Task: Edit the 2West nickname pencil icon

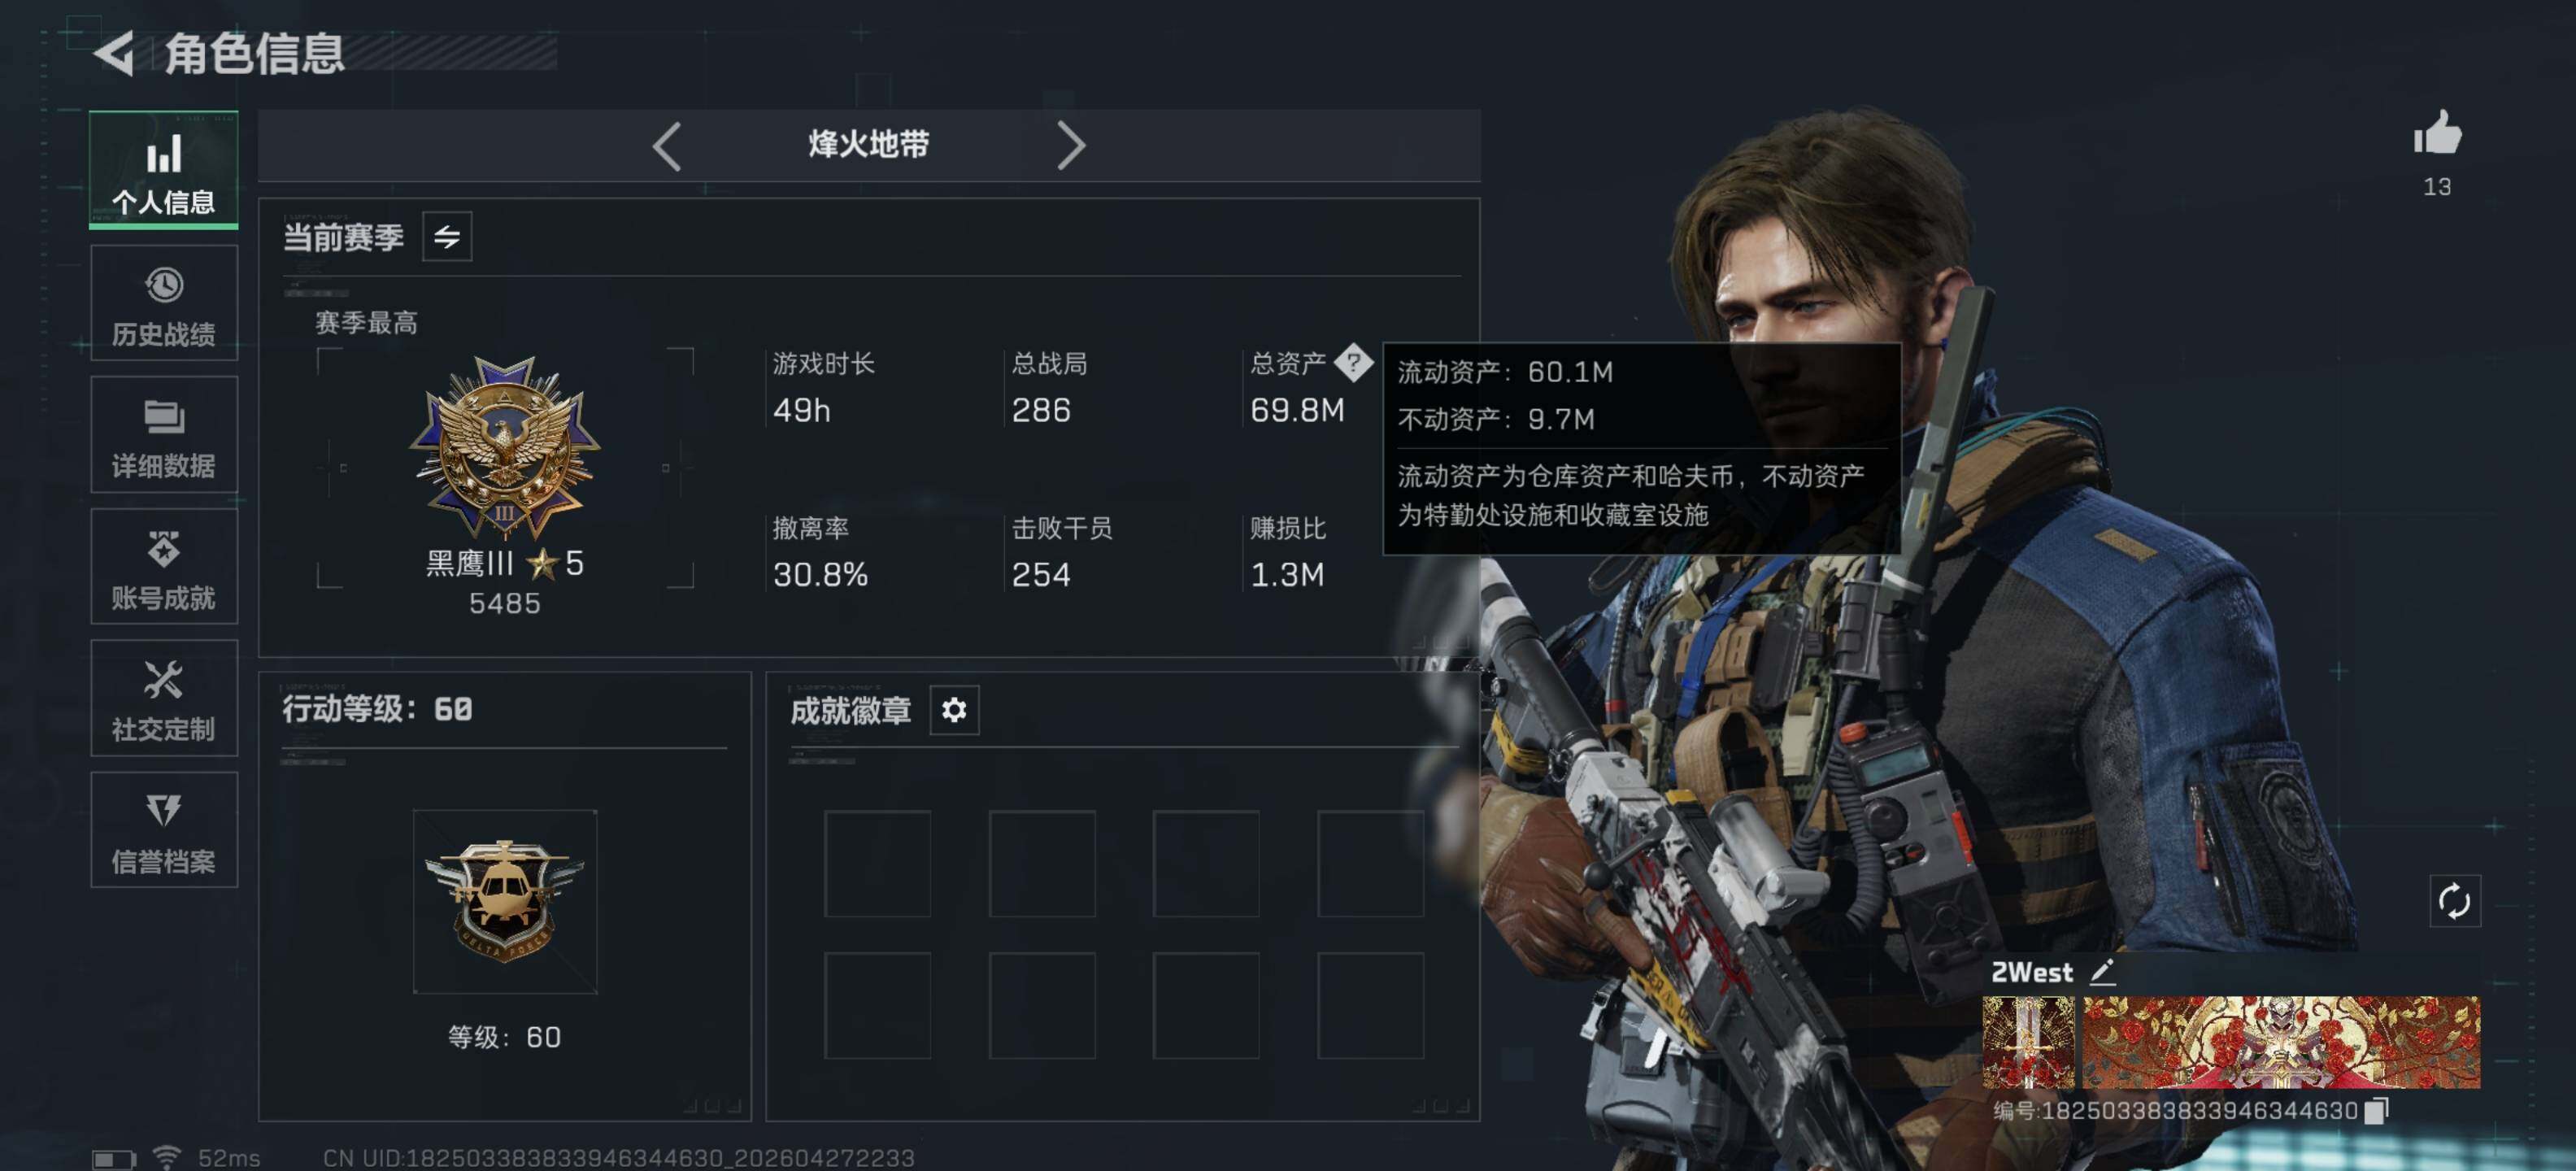Action: [2102, 972]
